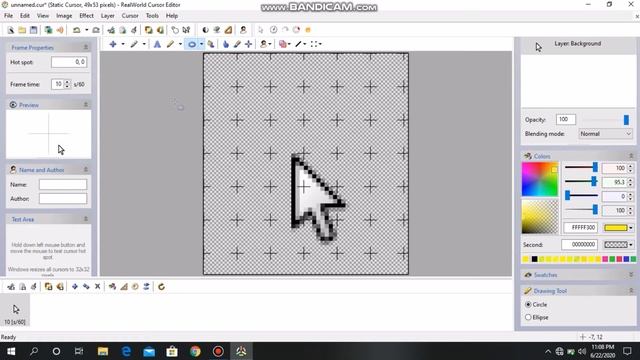Open the Tools menu
This screenshot has height=360, width=640.
coord(152,16)
